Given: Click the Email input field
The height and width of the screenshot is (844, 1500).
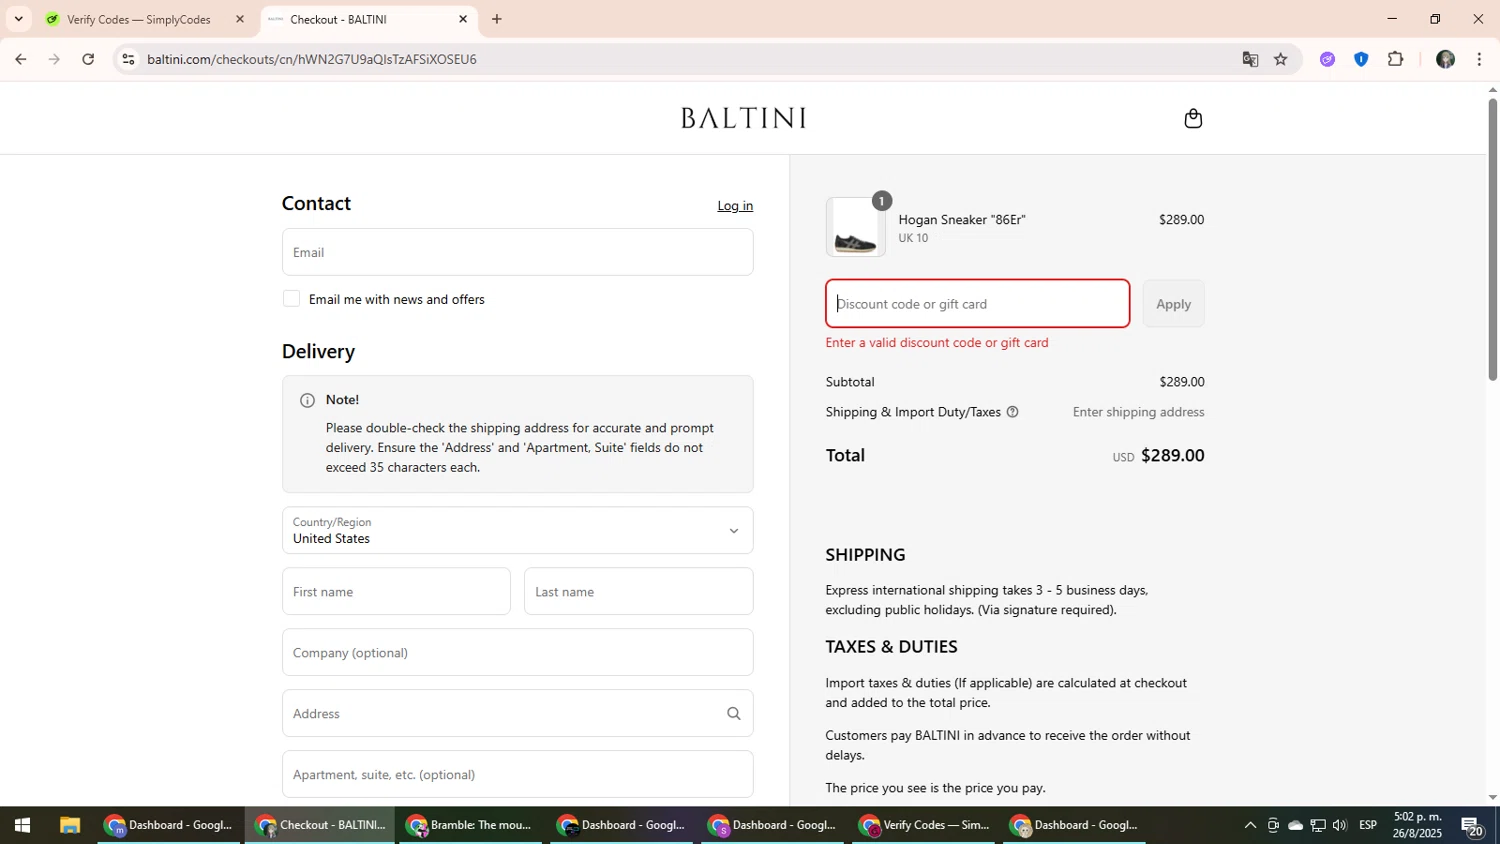Looking at the screenshot, I should (x=517, y=252).
